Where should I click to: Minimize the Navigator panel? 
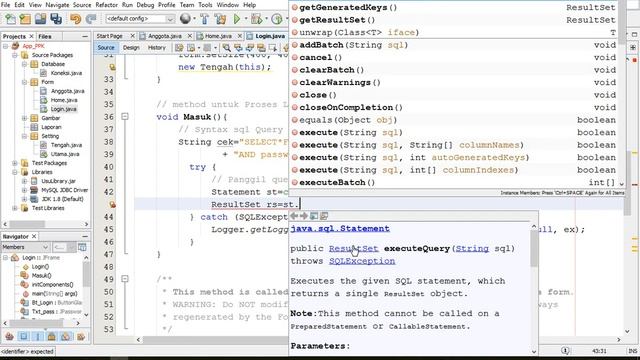85,236
